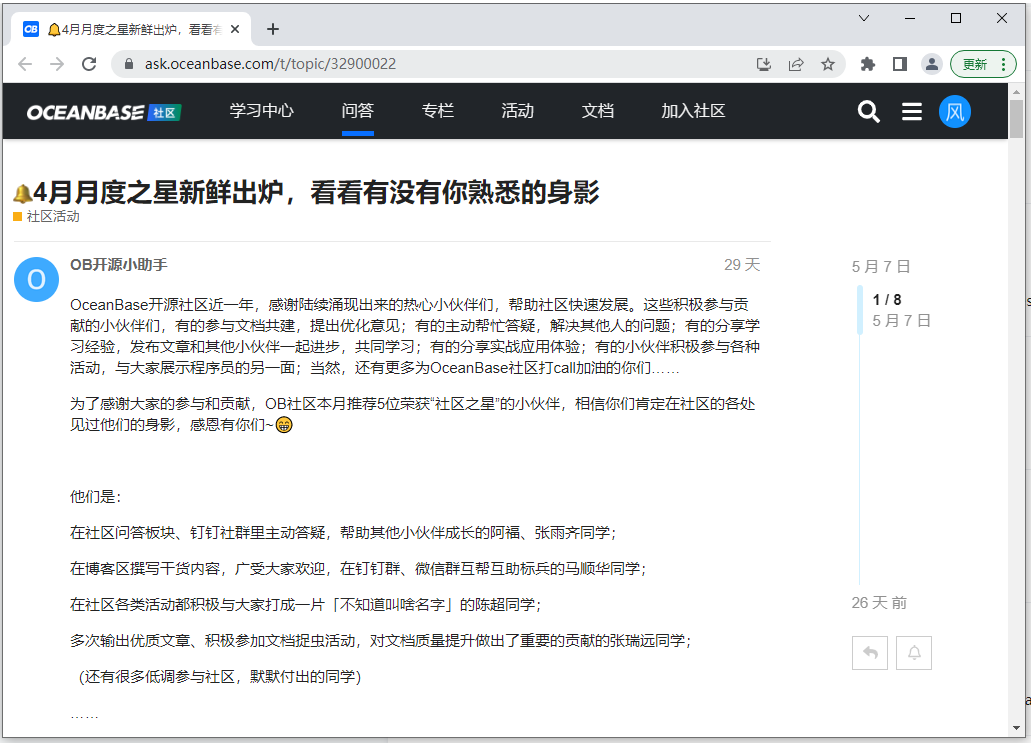Click the install app icon in address bar

point(763,64)
